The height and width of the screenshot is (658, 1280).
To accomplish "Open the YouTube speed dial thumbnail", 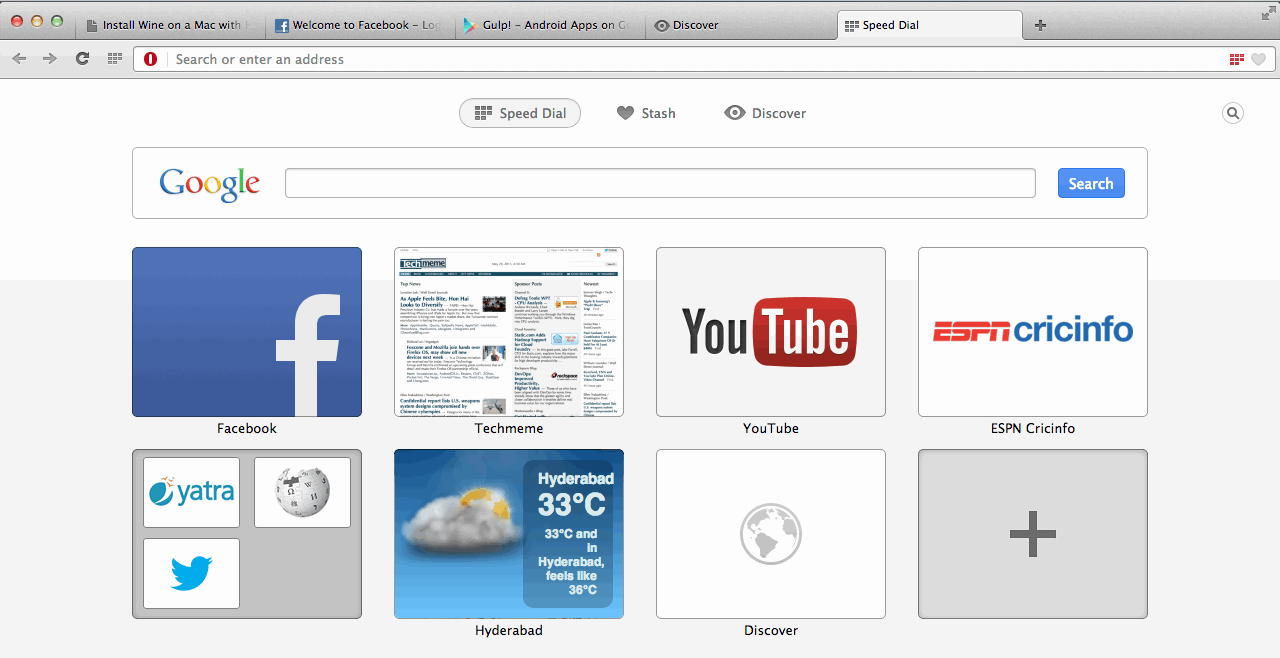I will 771,332.
